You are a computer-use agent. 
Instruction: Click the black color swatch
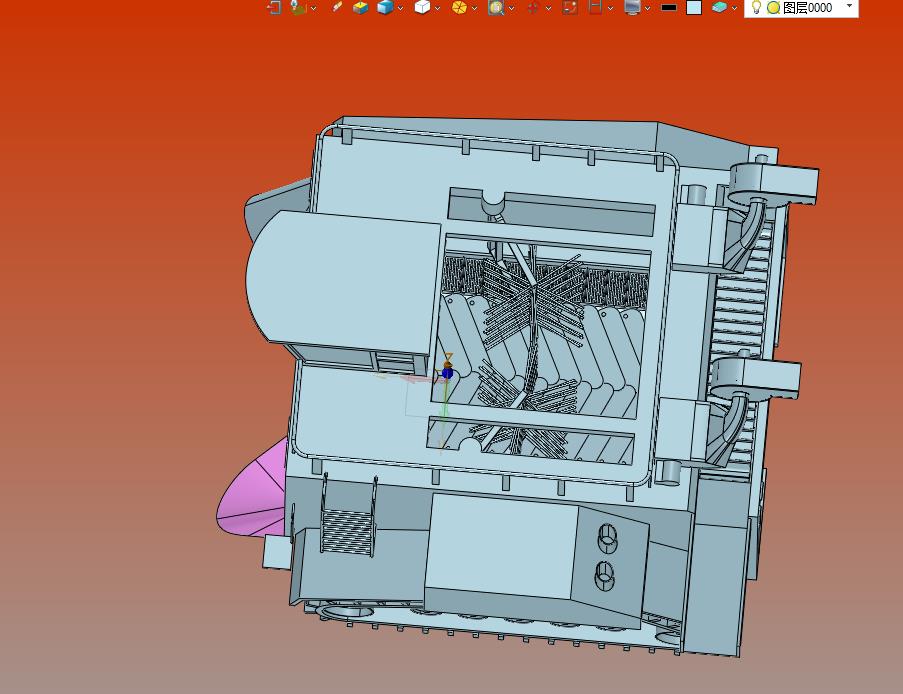[x=669, y=7]
